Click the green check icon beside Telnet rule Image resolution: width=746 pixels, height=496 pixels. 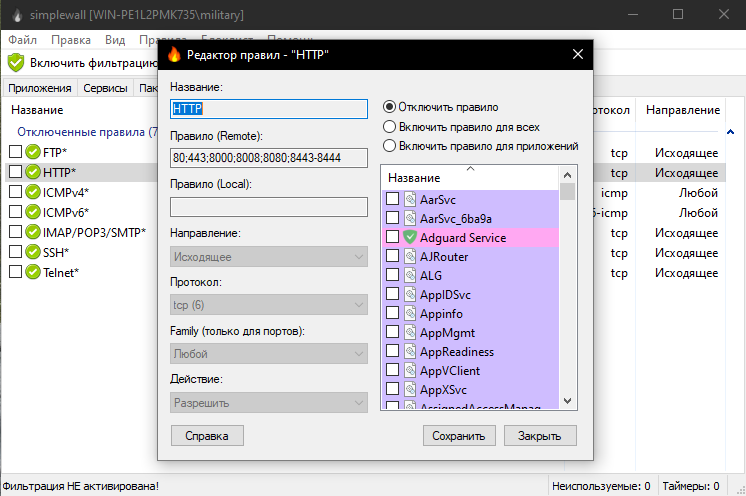coord(33,272)
